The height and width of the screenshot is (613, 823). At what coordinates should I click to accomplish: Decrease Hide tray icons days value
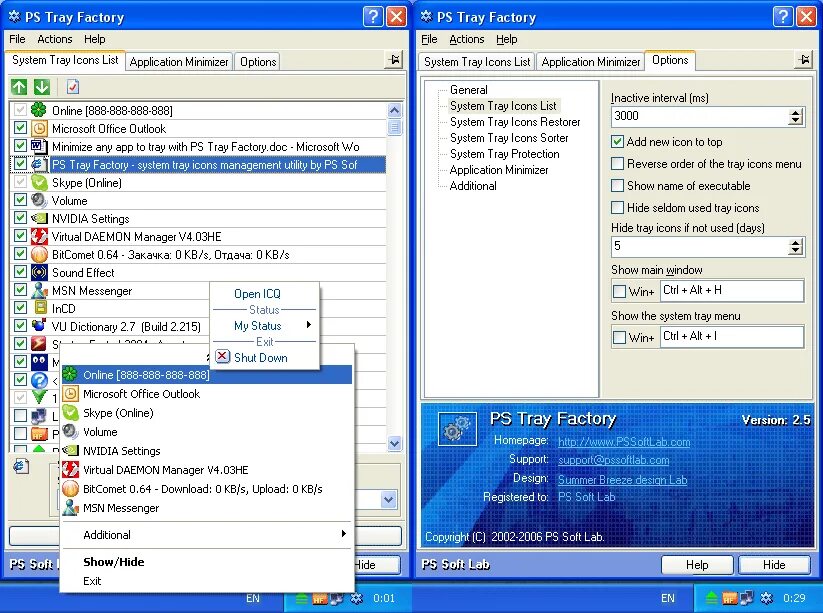tap(795, 250)
